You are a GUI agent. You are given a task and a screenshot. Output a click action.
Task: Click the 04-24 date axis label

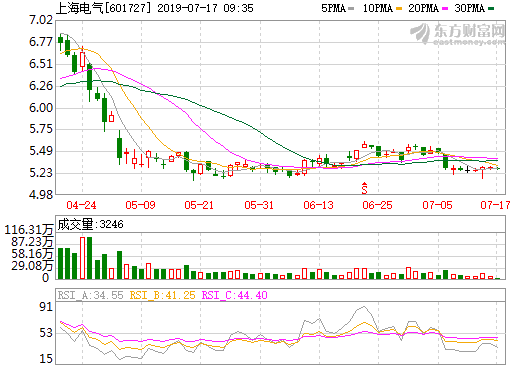click(x=81, y=205)
